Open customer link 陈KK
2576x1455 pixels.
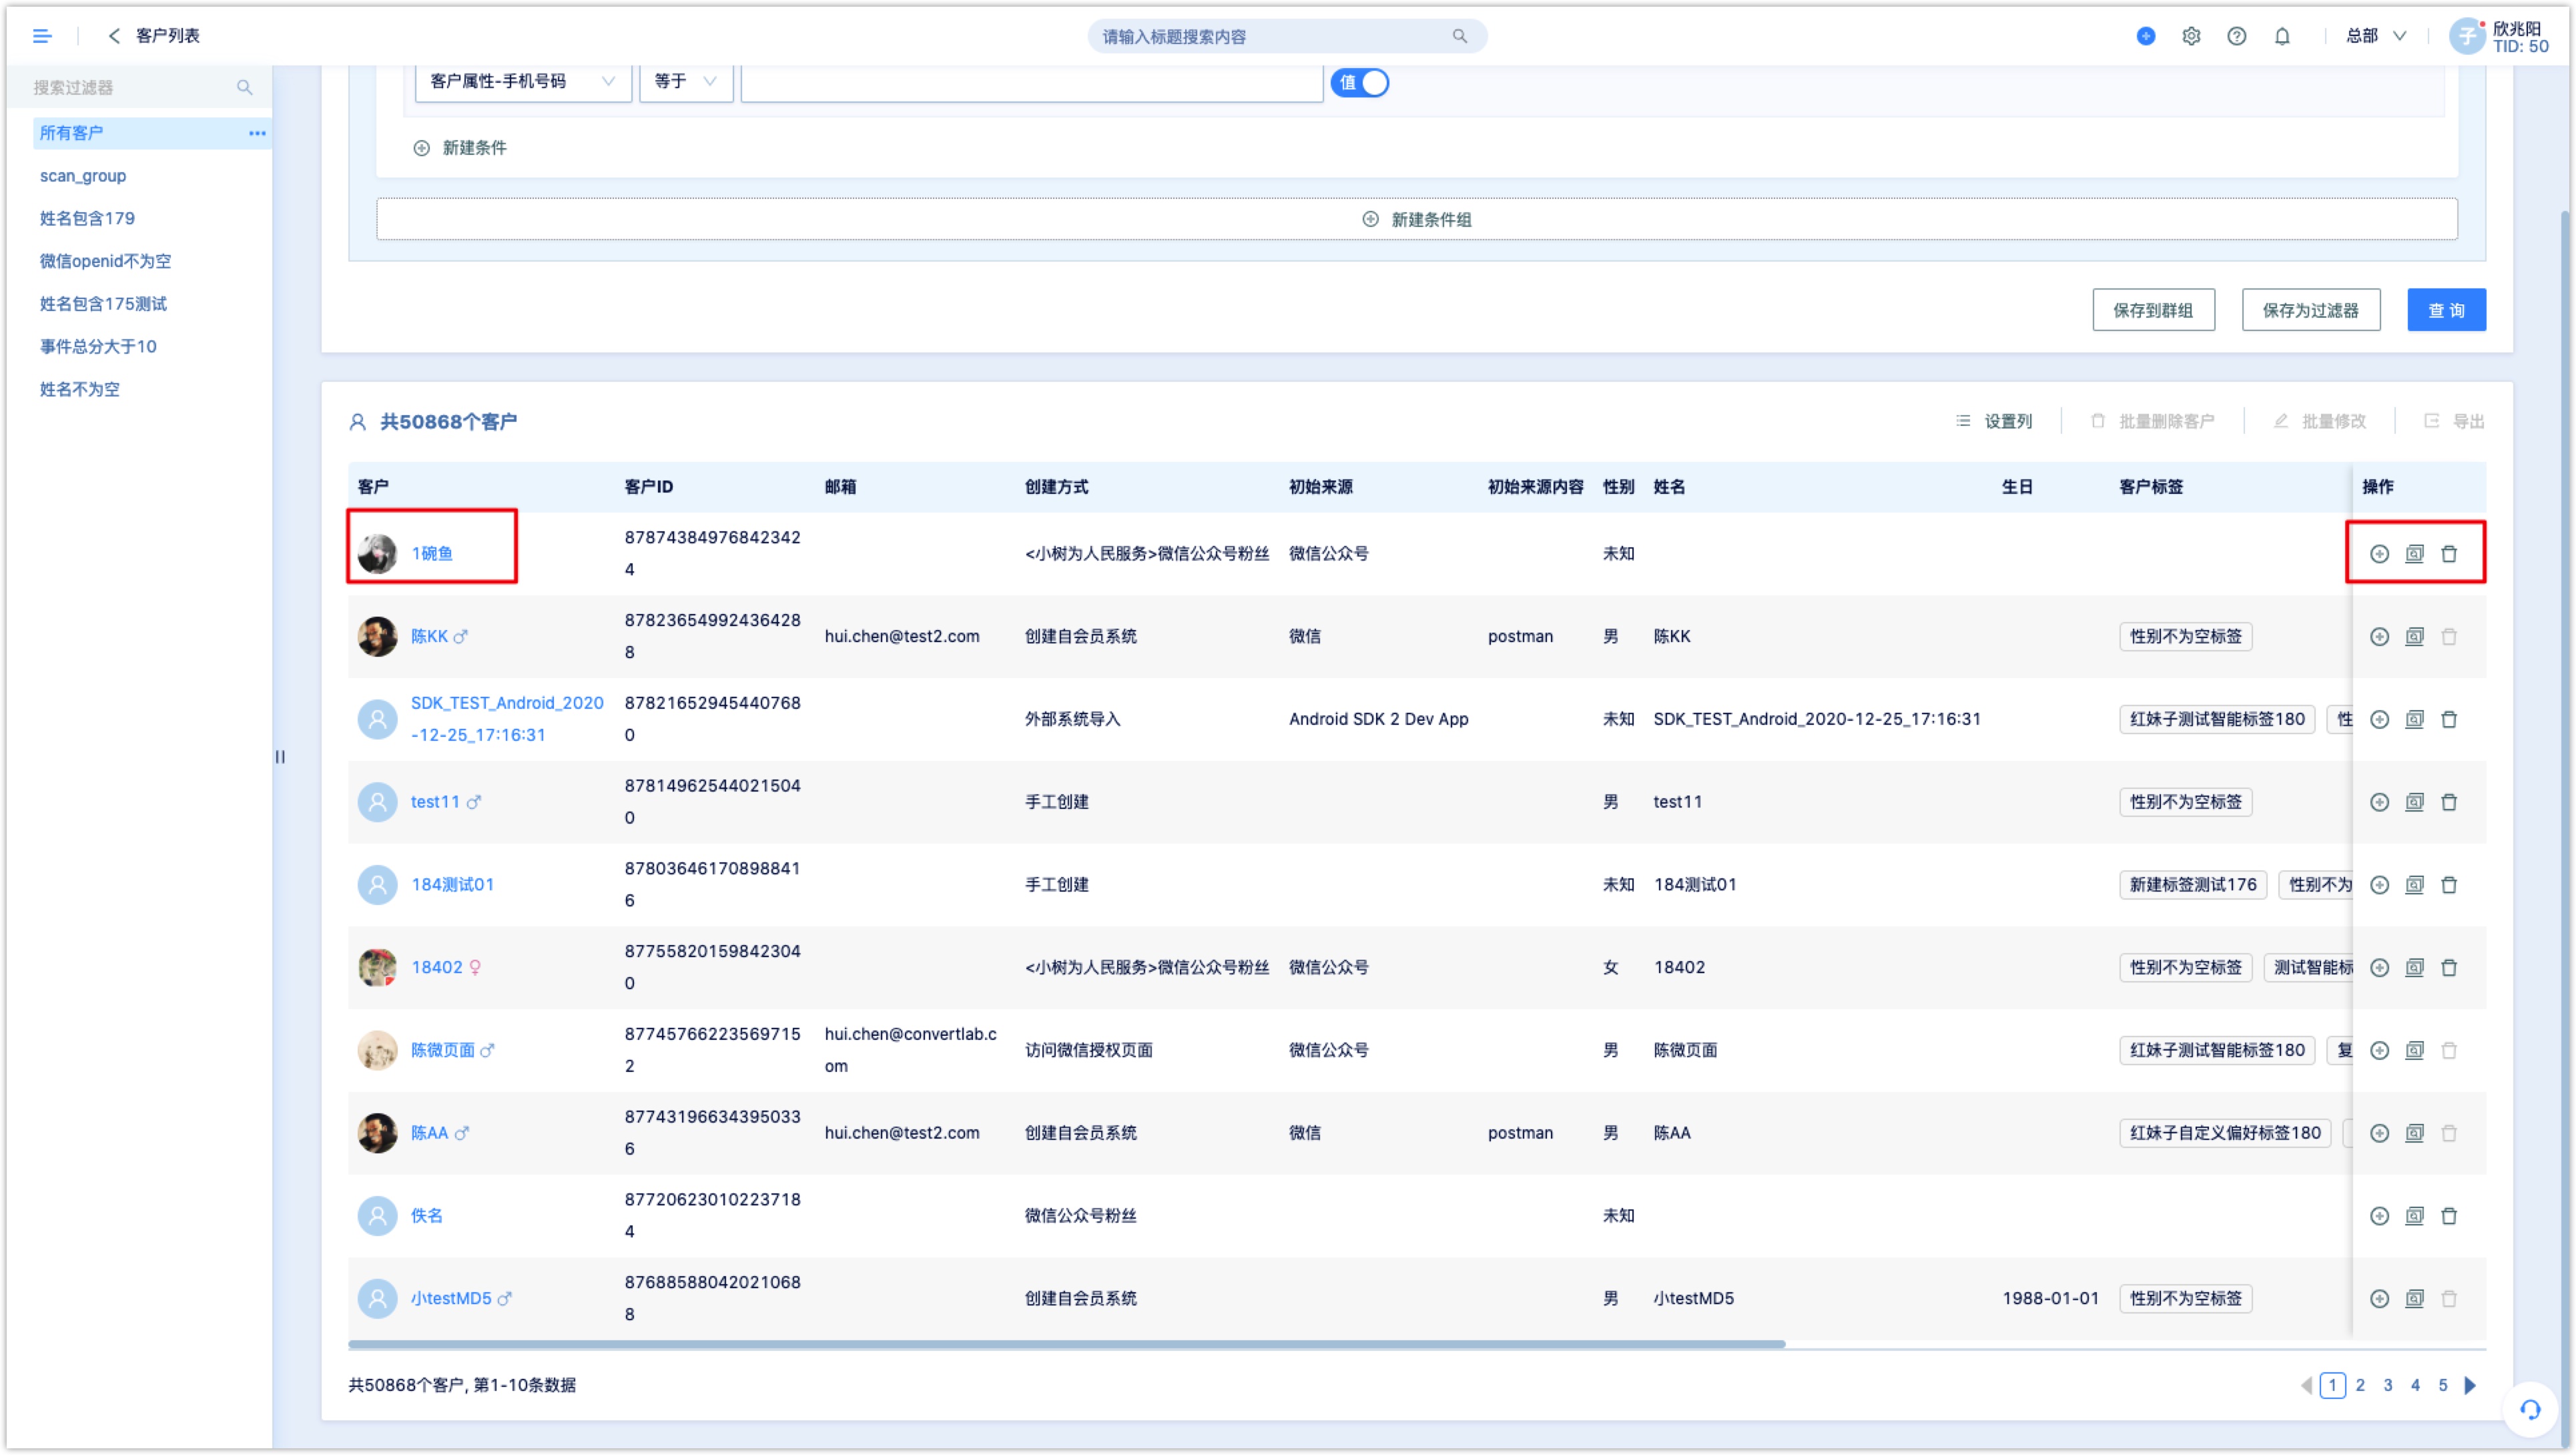429,636
